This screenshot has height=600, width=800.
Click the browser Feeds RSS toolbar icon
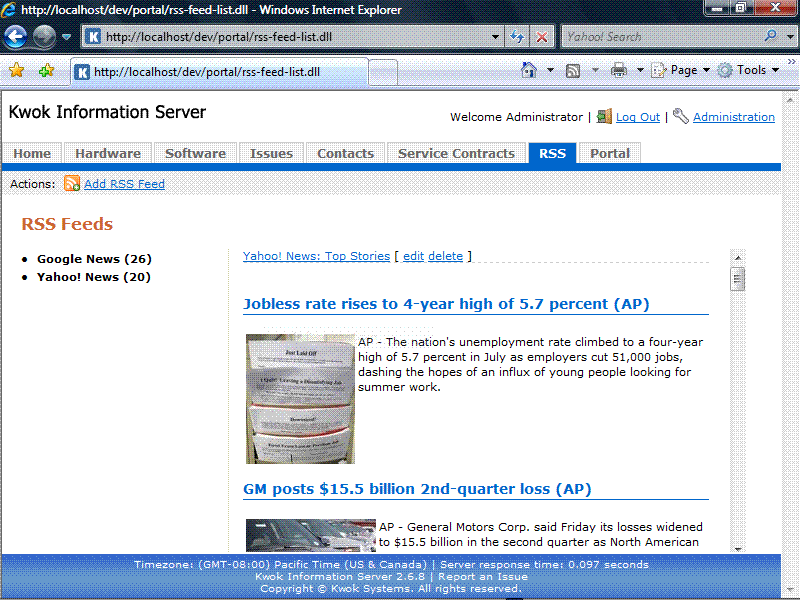573,70
